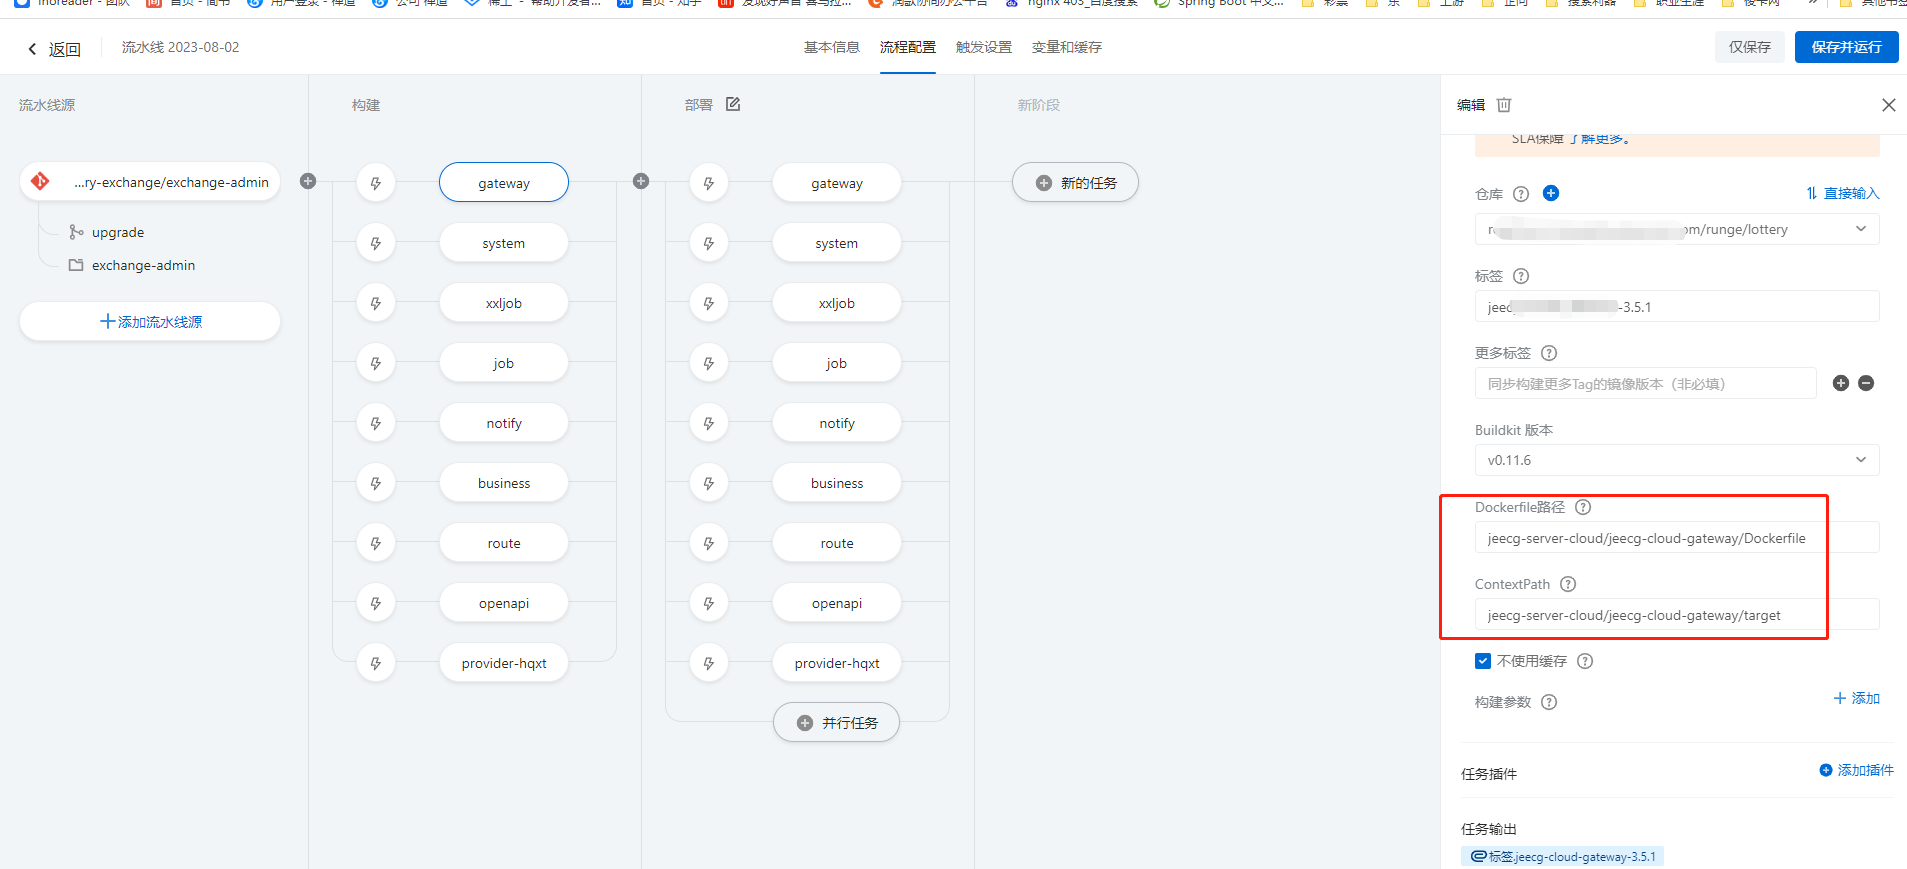This screenshot has width=1907, height=869.
Task: Open help tooltip for ContextPath
Action: tap(1568, 584)
